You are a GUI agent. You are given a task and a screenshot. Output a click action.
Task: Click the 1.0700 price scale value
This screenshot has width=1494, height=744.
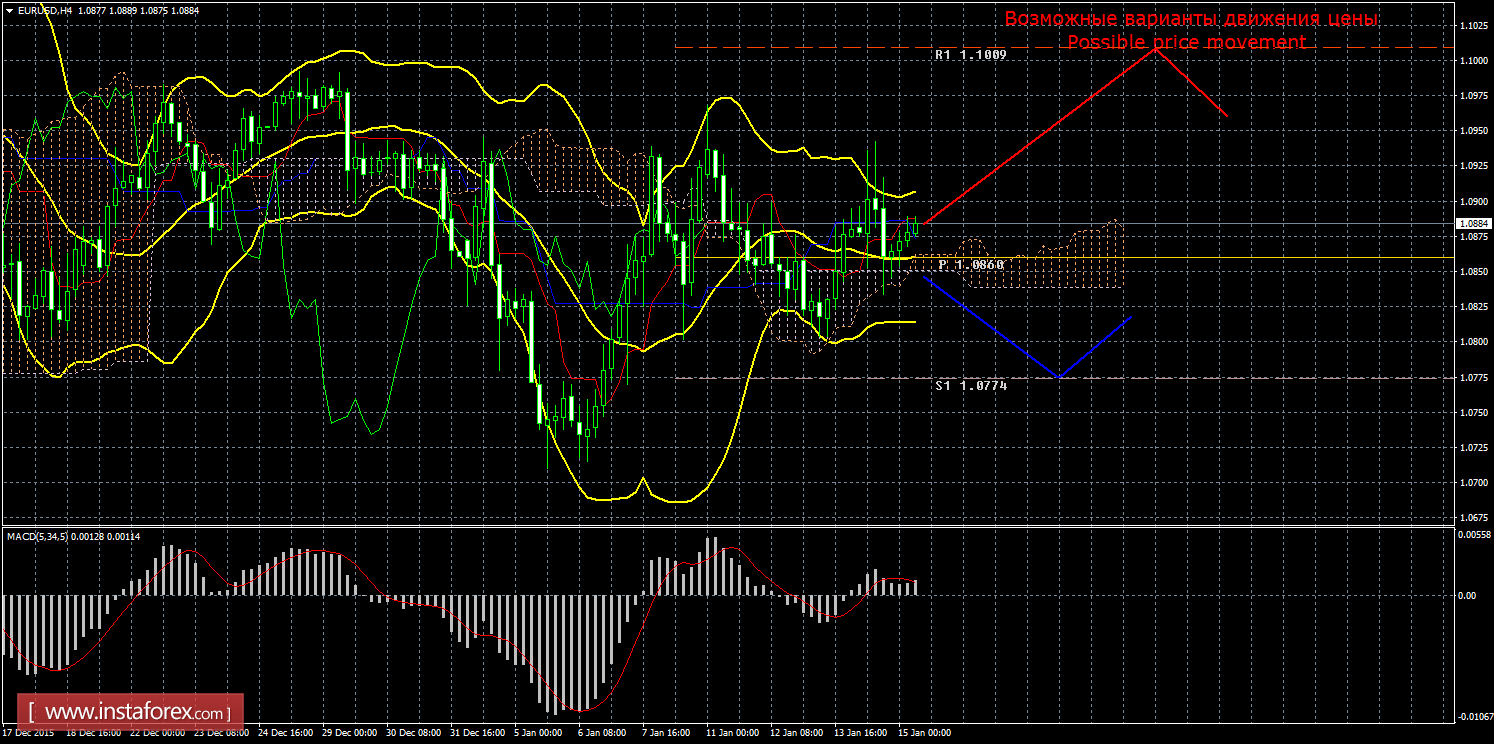[1473, 483]
